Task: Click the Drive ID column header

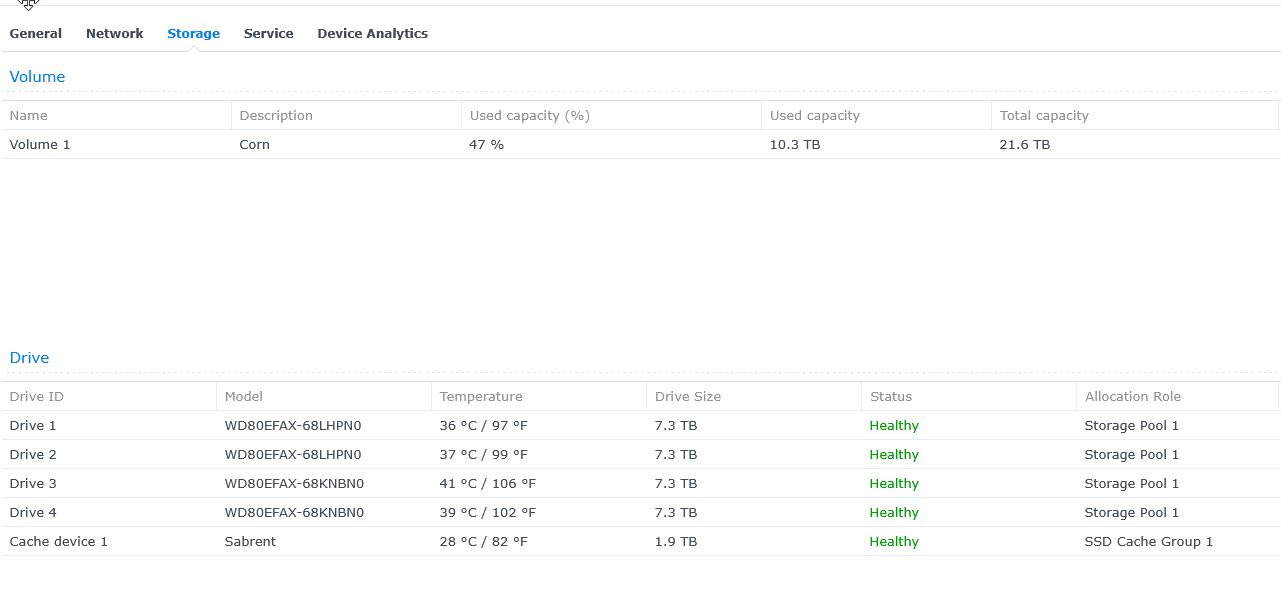Action: click(36, 397)
